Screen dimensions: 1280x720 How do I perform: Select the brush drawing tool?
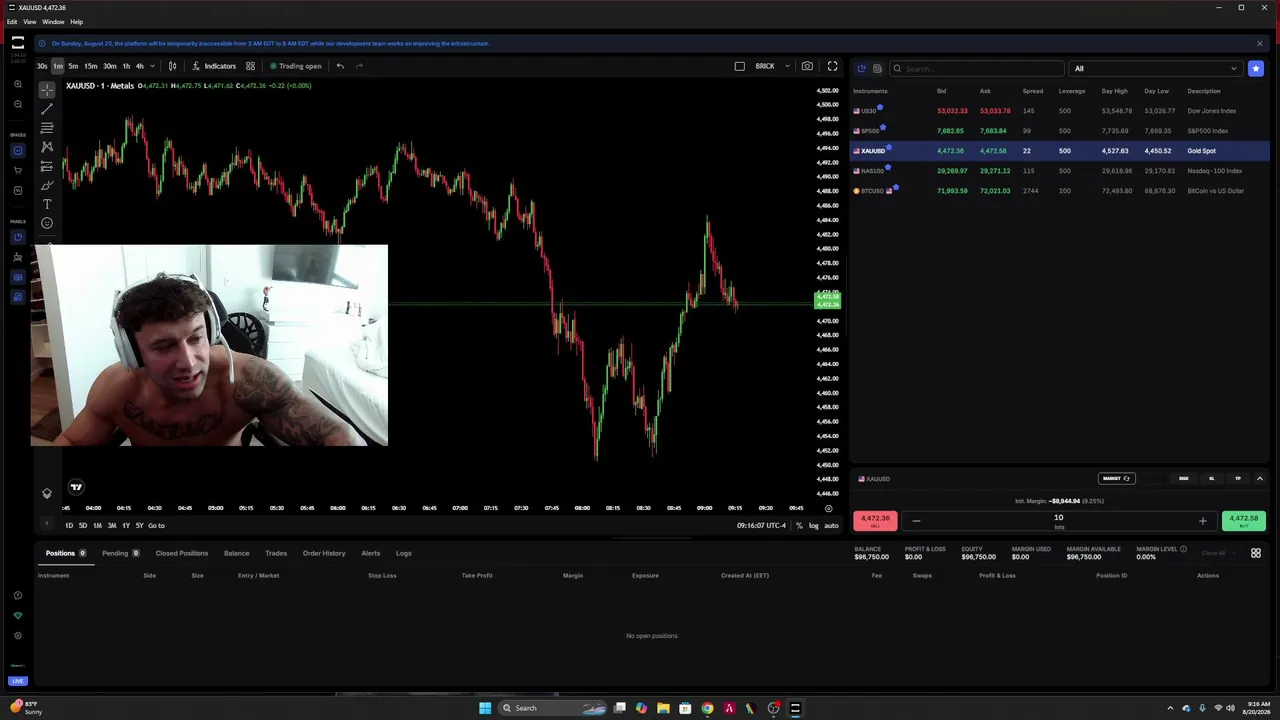[x=47, y=185]
